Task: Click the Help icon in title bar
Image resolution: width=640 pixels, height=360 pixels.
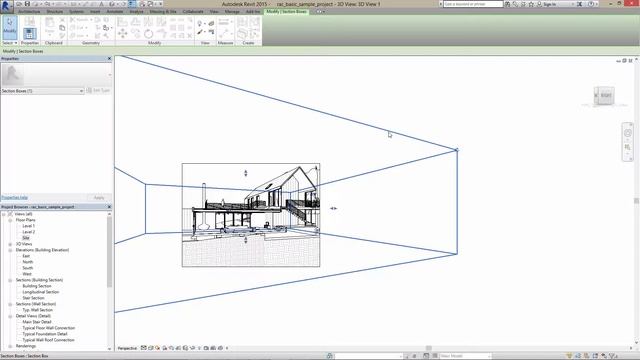Action: 591,4
